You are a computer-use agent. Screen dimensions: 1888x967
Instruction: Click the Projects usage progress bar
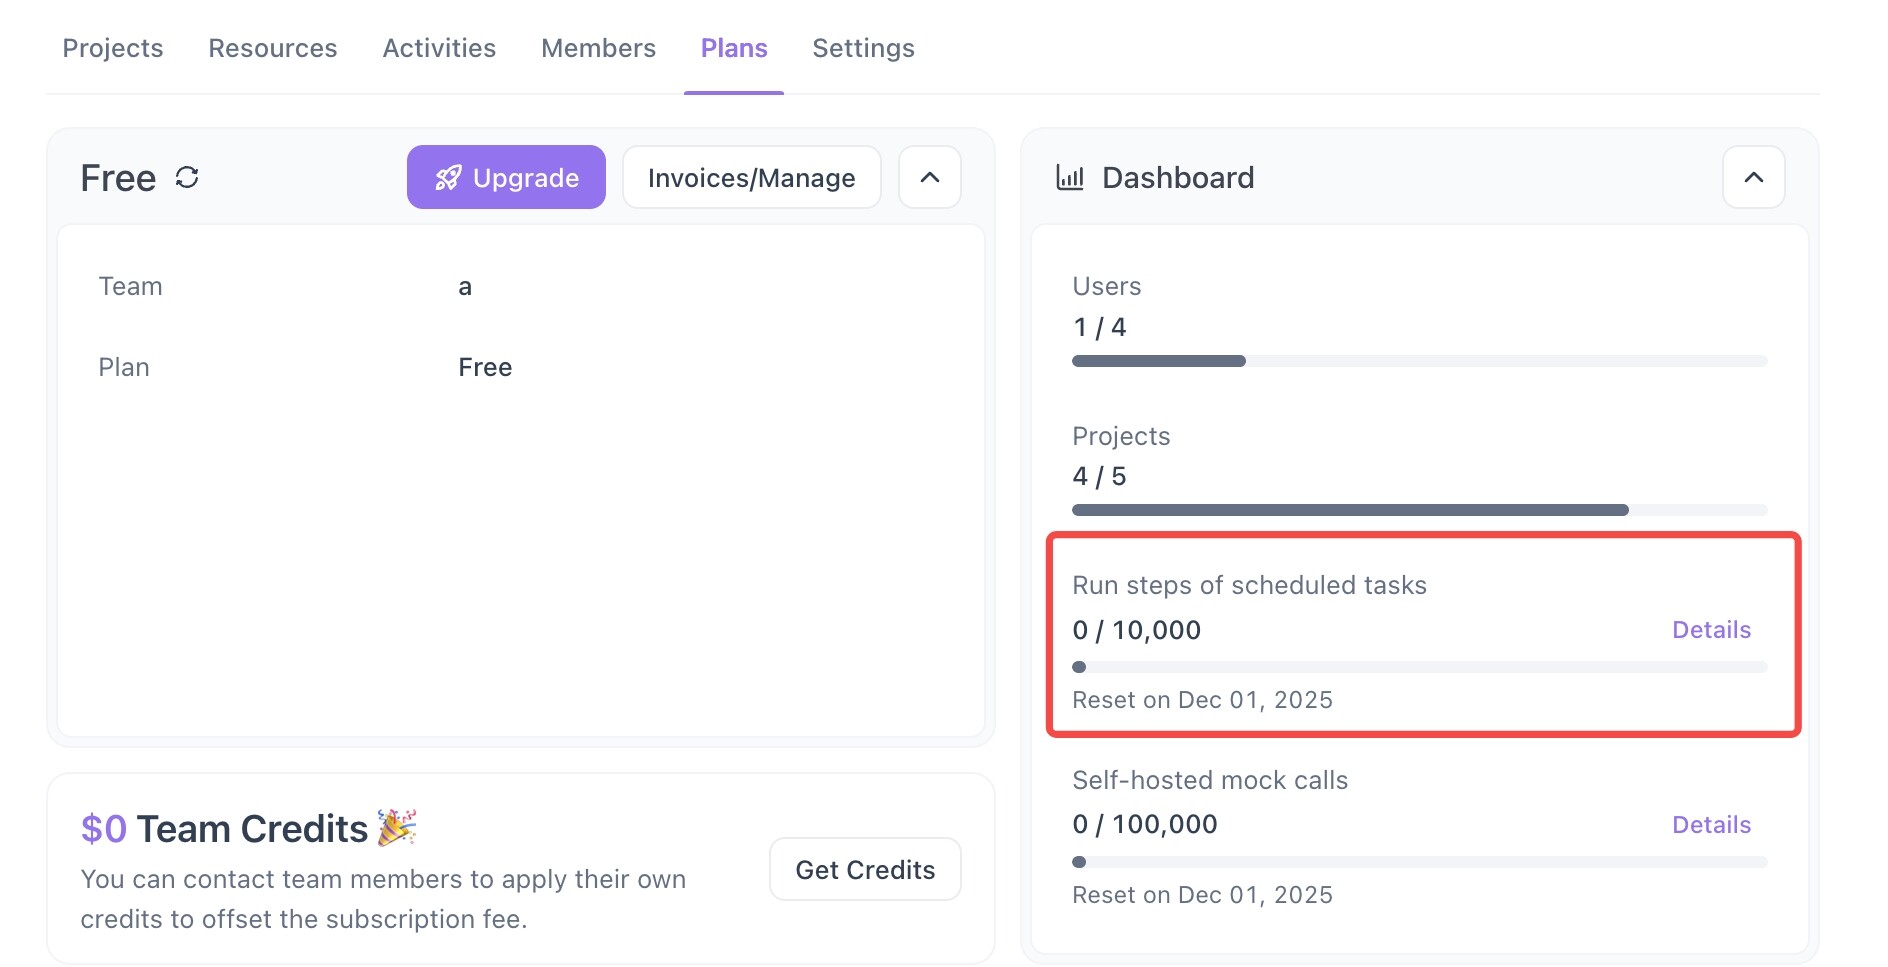(x=1419, y=510)
